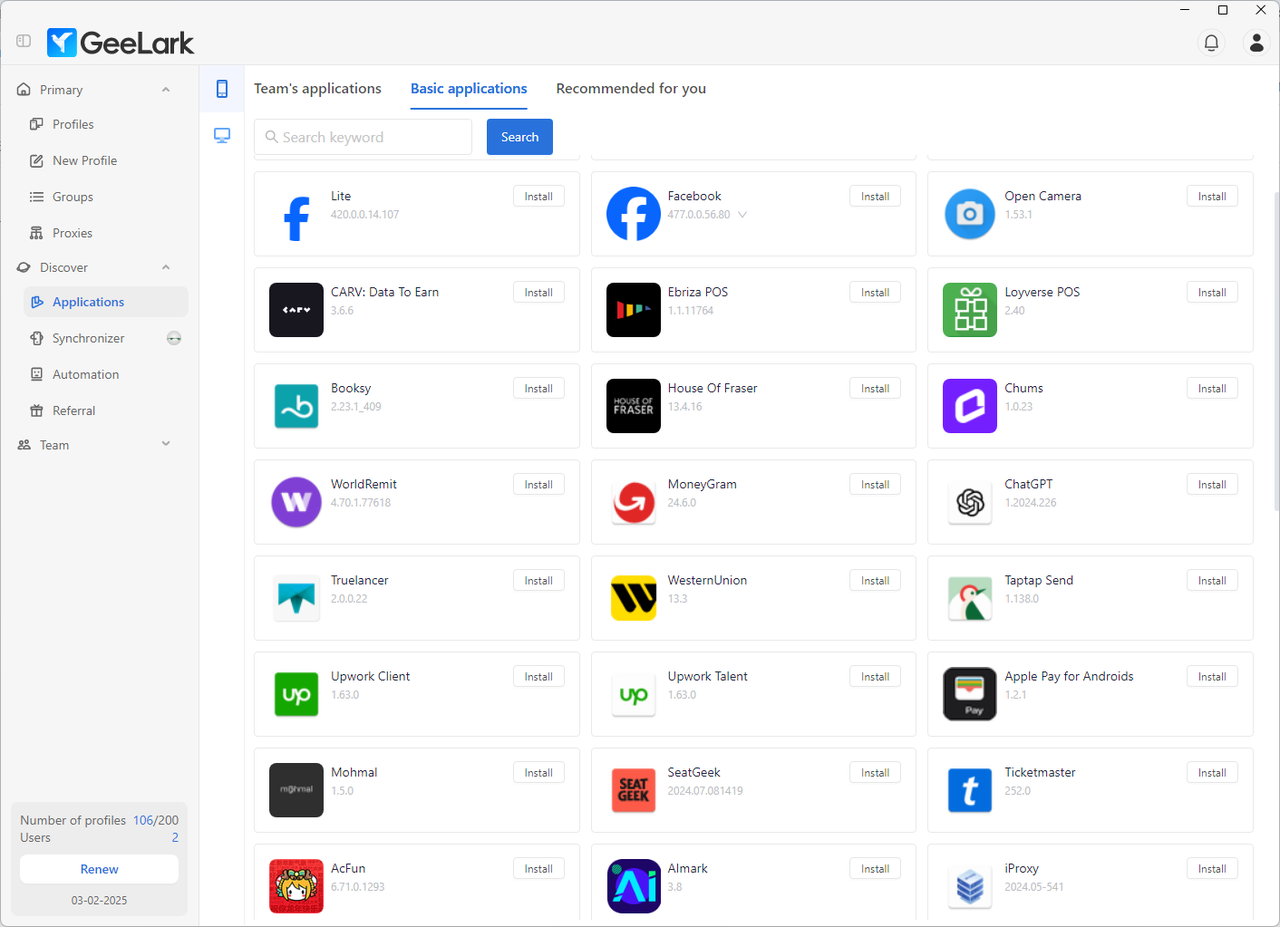
Task: Open Recommended for you tab
Action: click(x=631, y=88)
